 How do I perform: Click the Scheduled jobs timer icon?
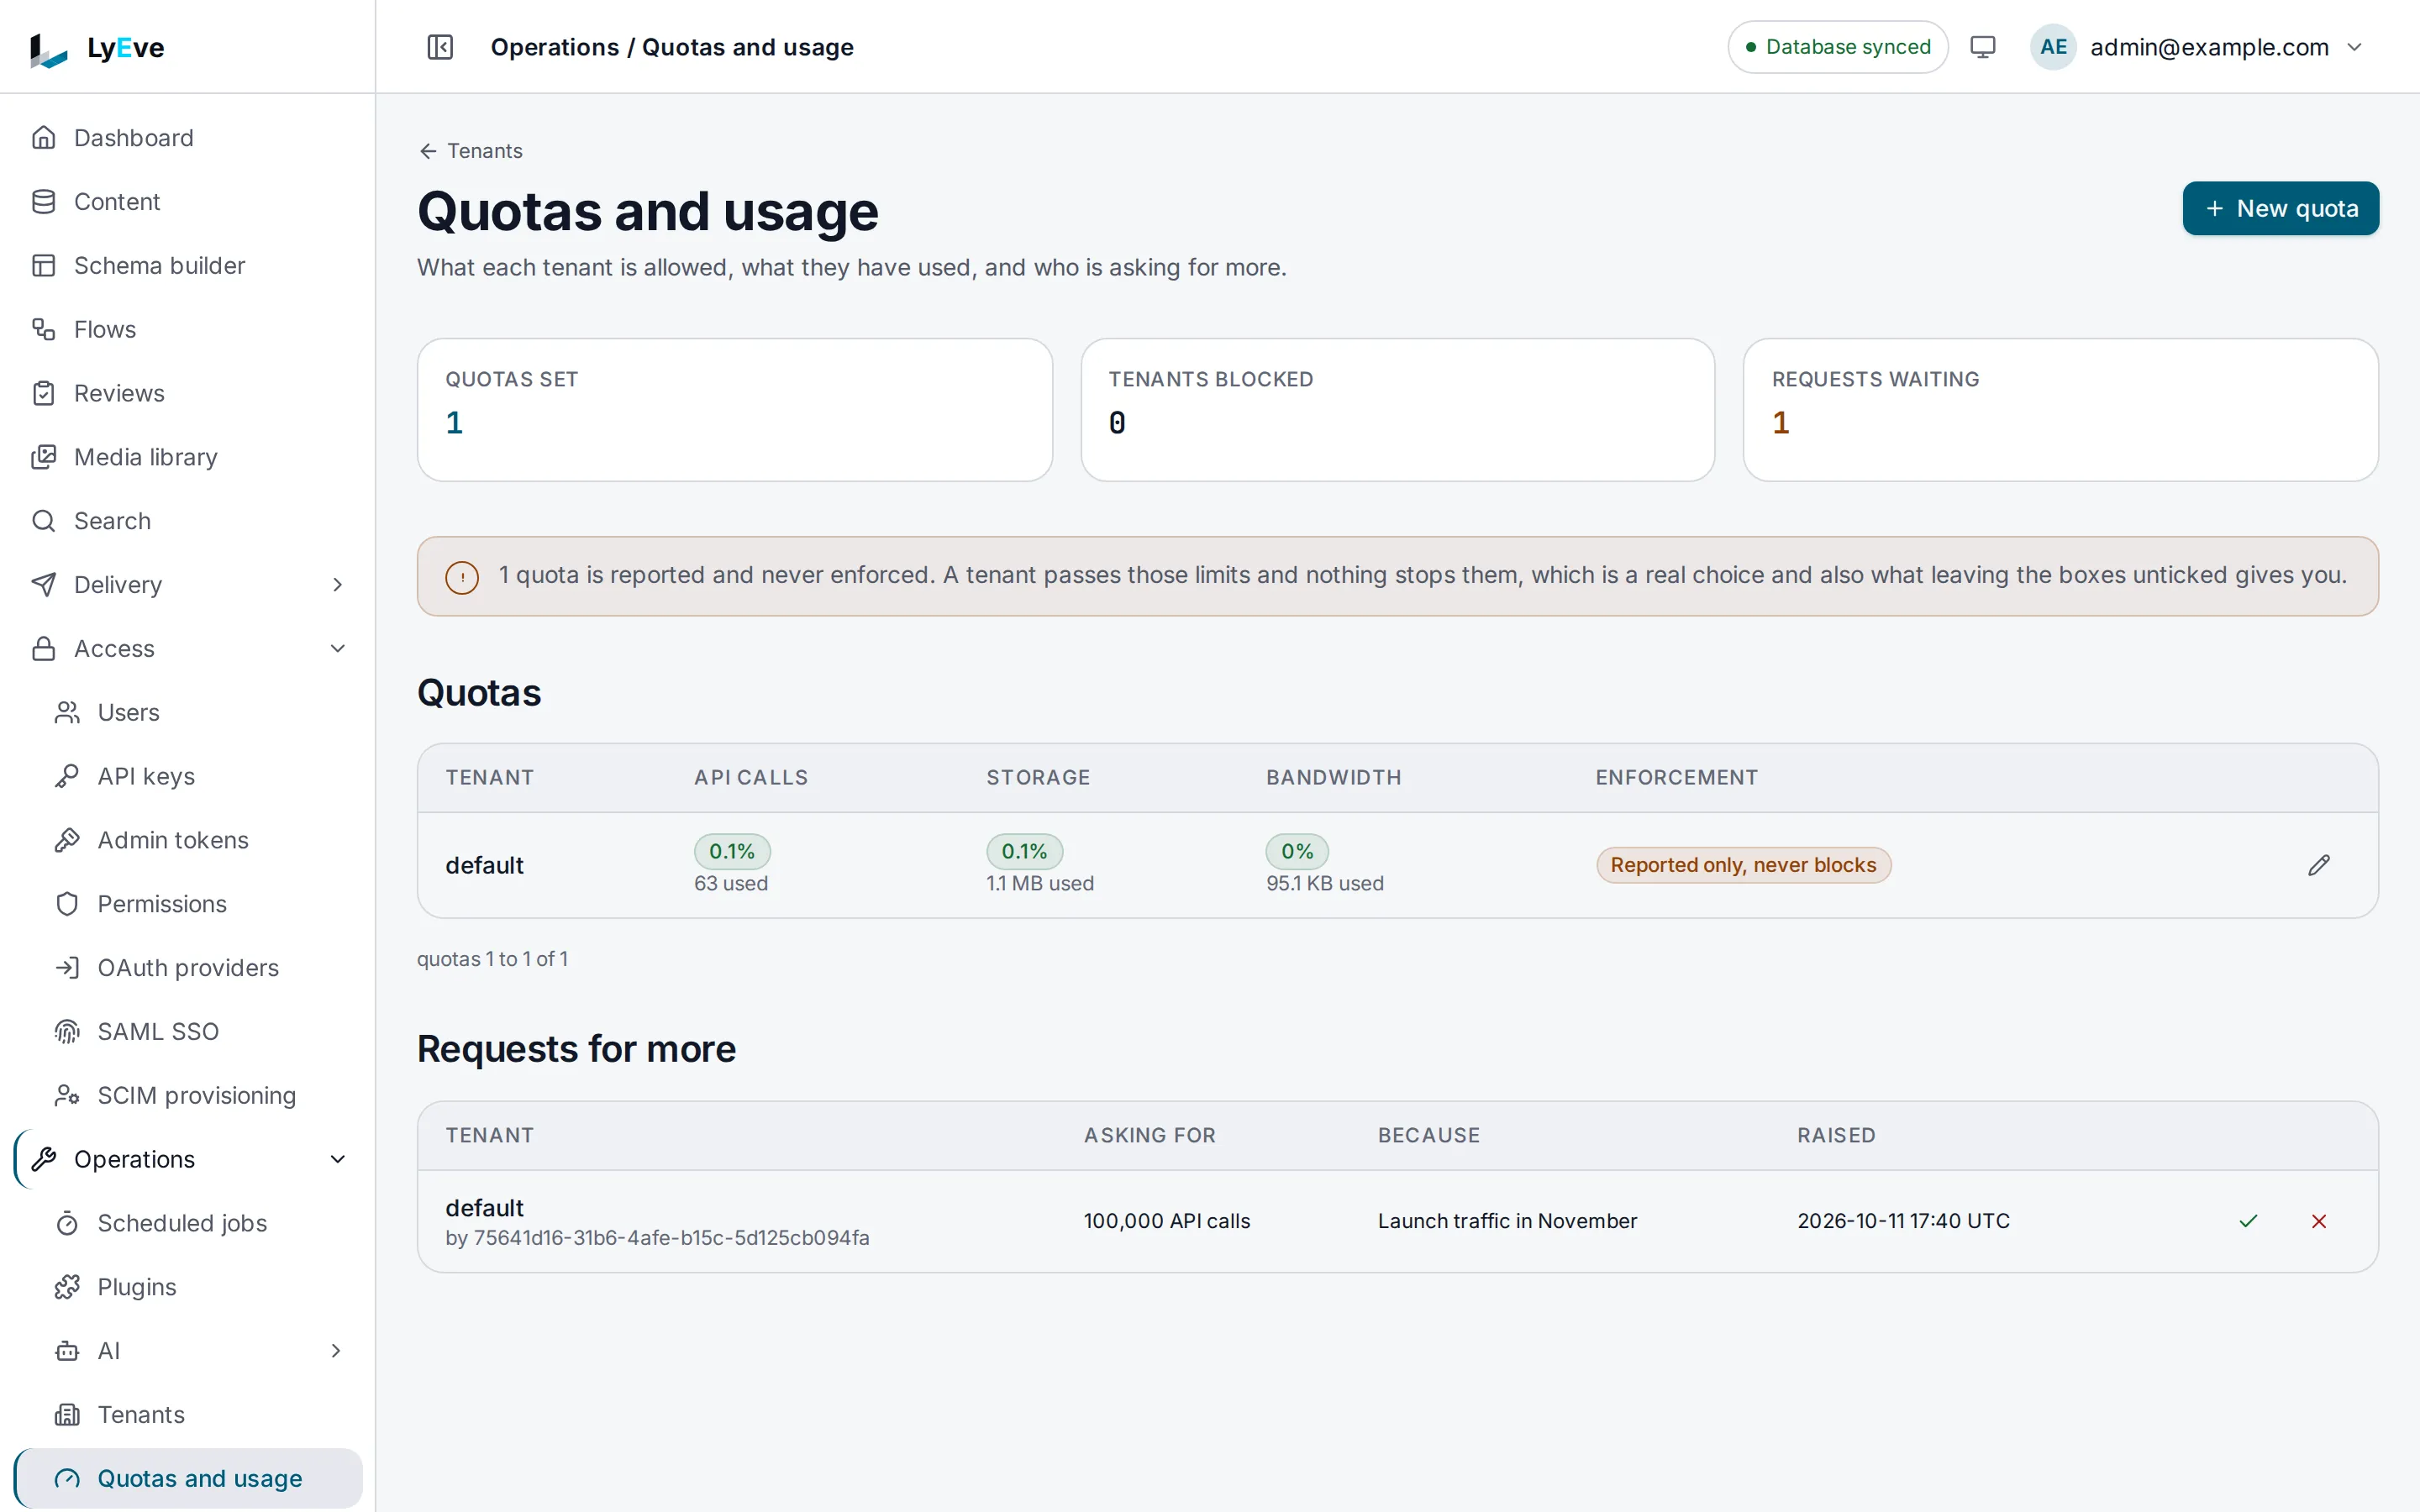(x=67, y=1223)
